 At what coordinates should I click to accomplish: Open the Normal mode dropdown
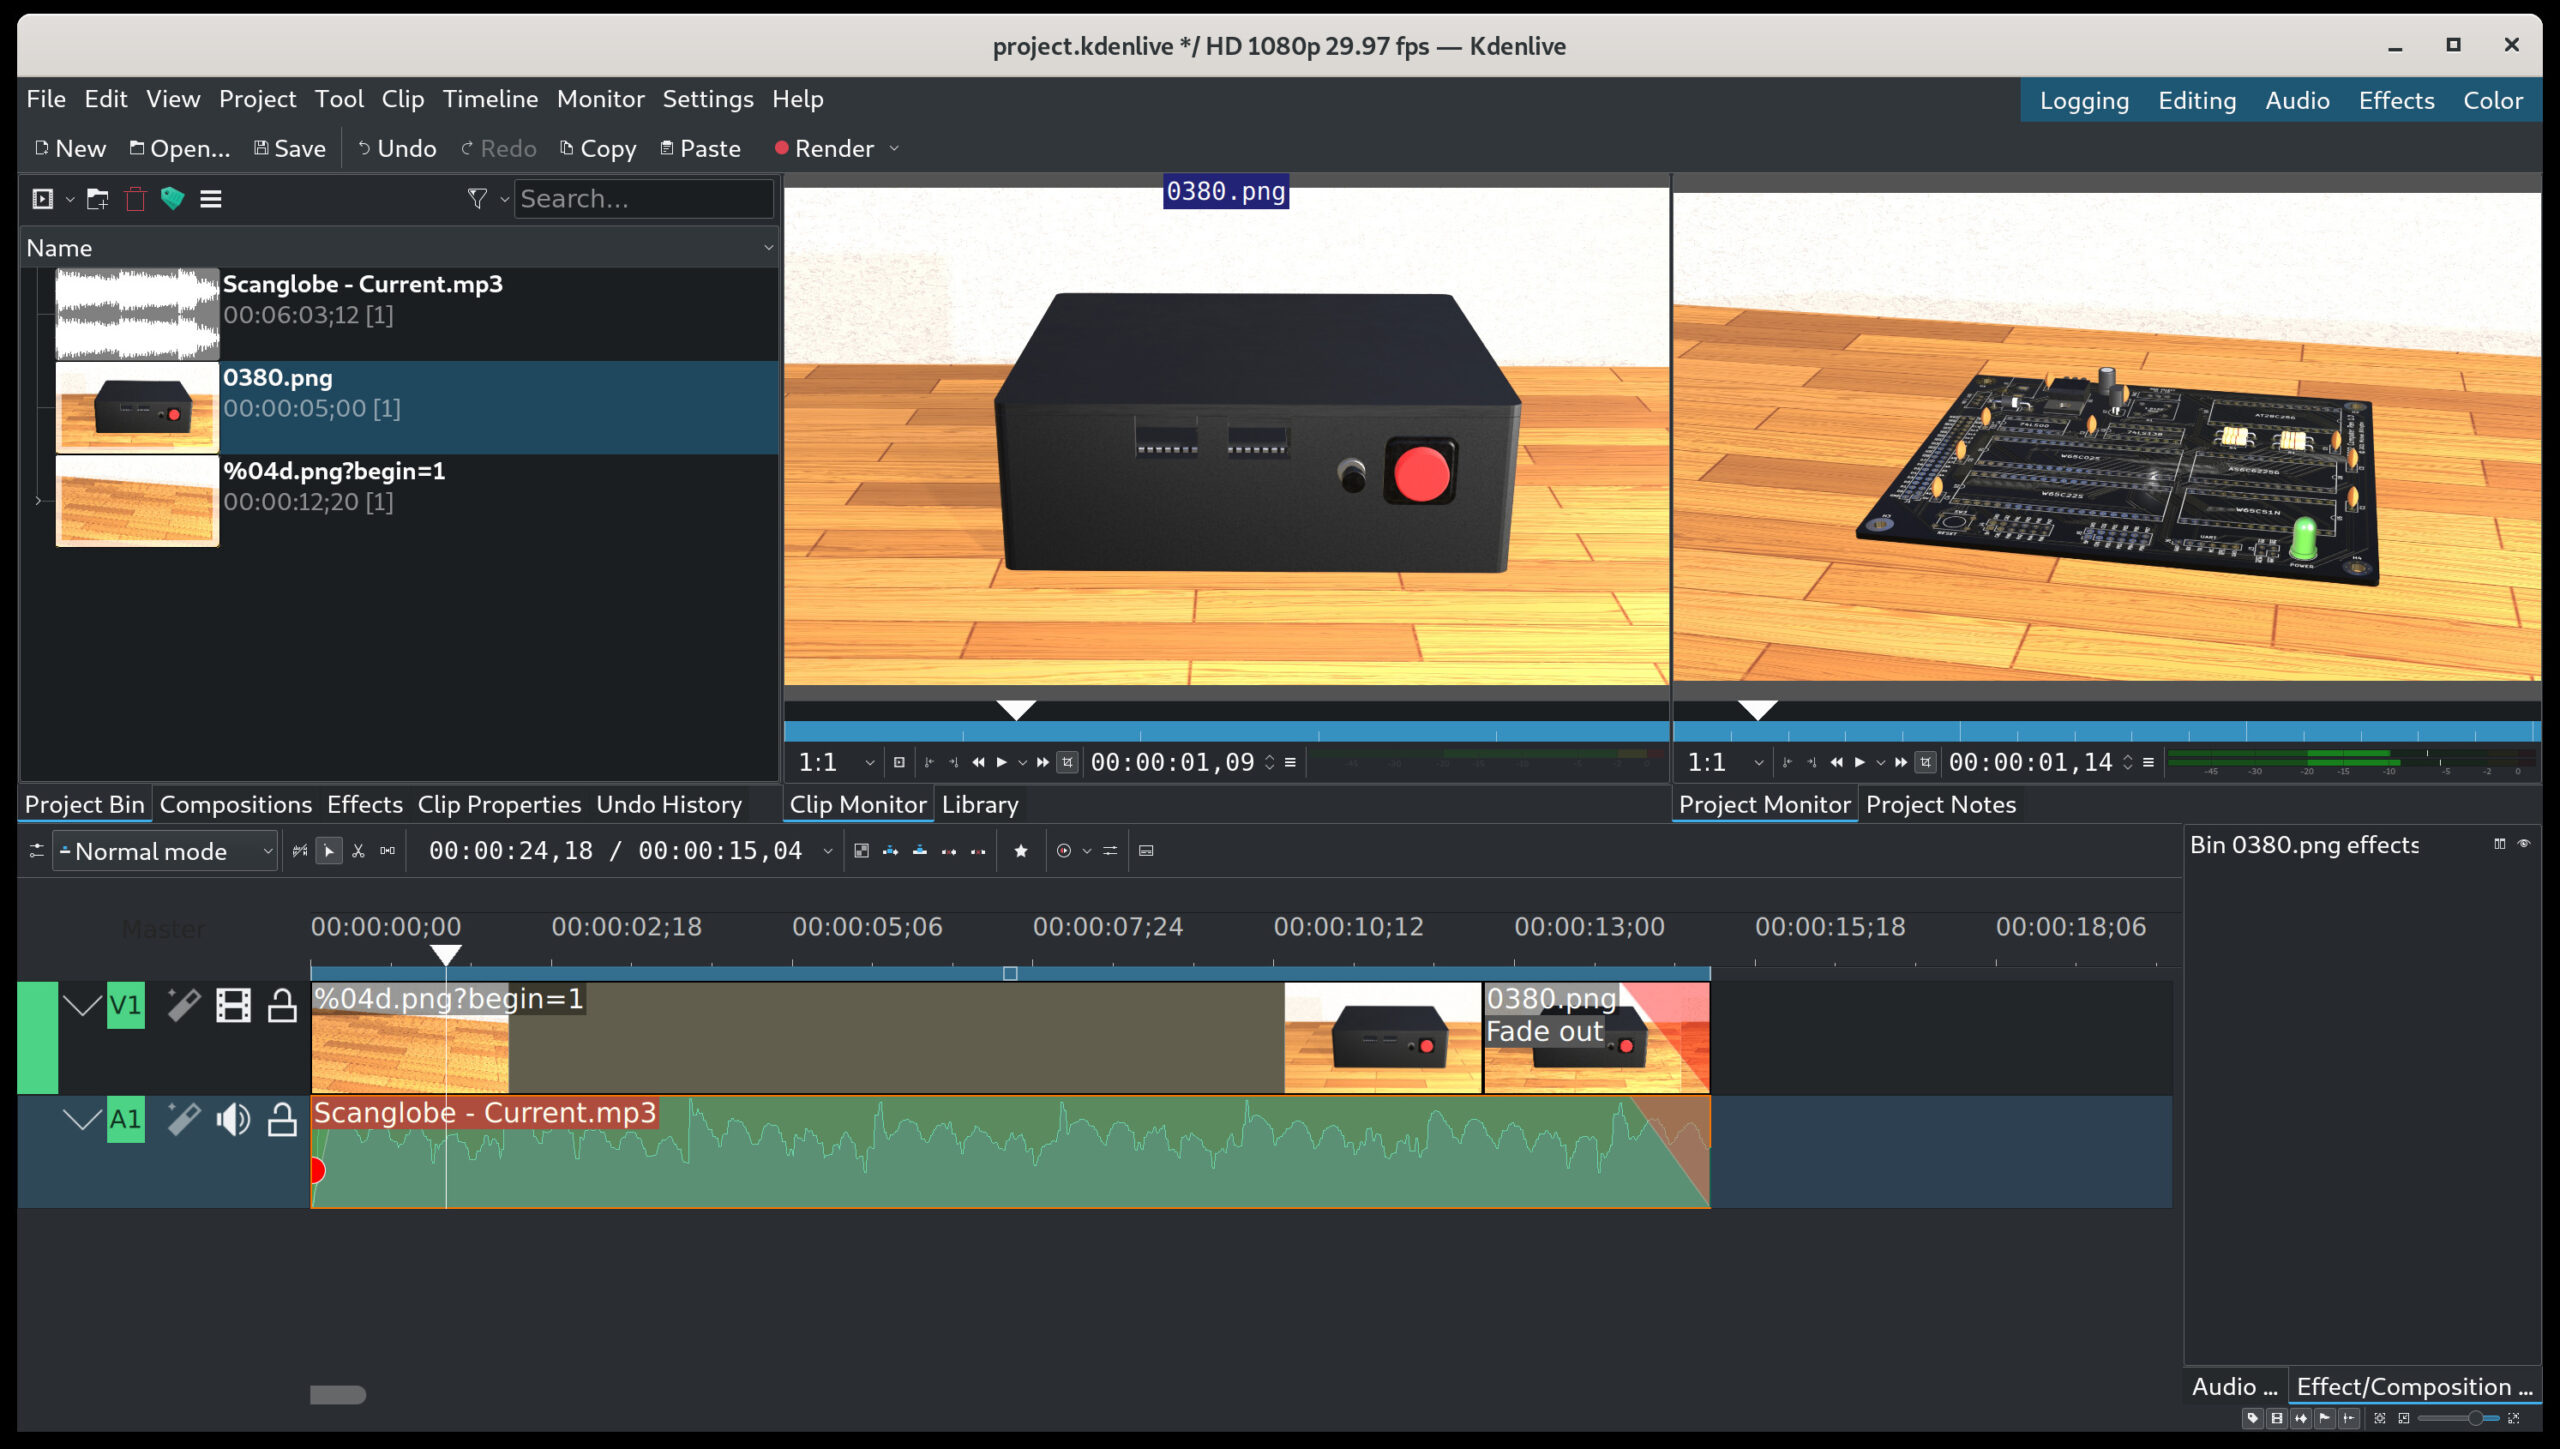[x=165, y=851]
